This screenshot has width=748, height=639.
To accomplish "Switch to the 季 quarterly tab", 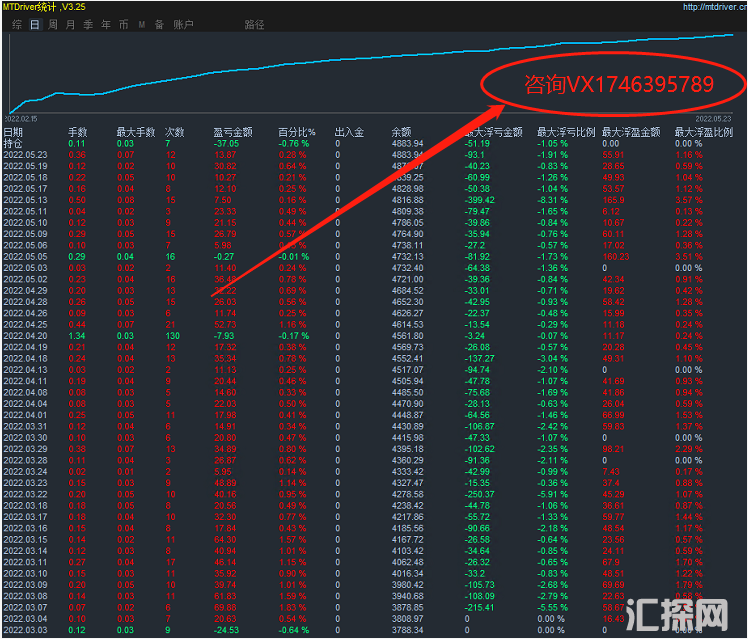I will coord(88,23).
